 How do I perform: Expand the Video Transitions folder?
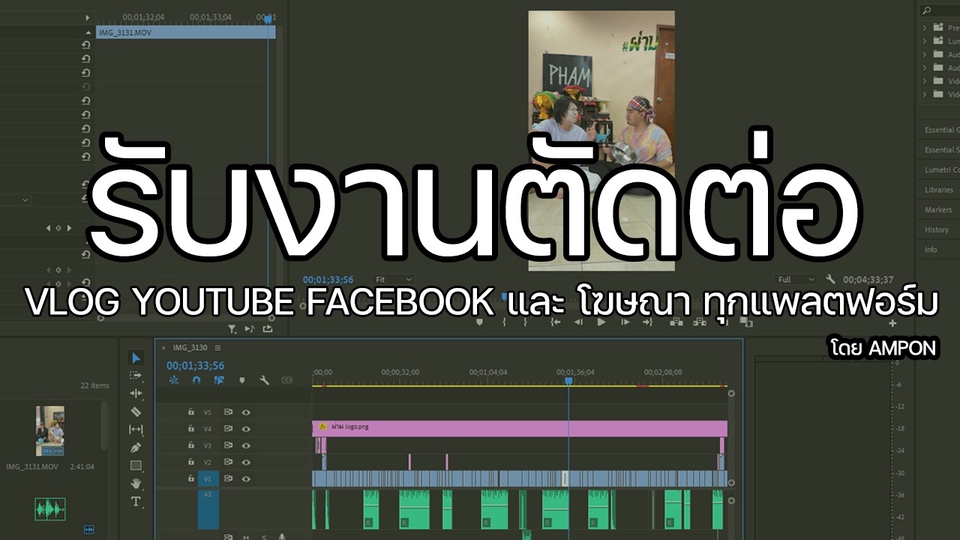pyautogui.click(x=925, y=94)
